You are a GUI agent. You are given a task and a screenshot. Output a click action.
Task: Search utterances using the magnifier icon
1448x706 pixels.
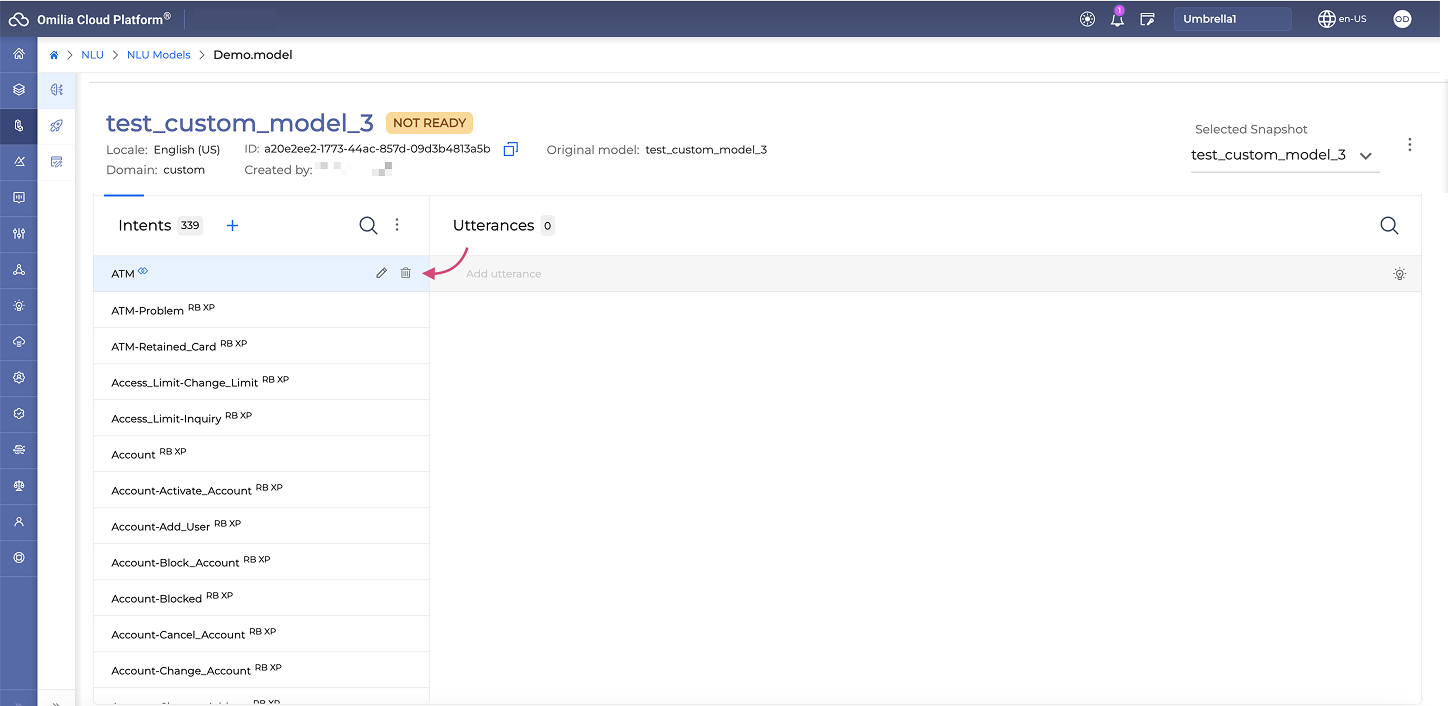point(1389,226)
